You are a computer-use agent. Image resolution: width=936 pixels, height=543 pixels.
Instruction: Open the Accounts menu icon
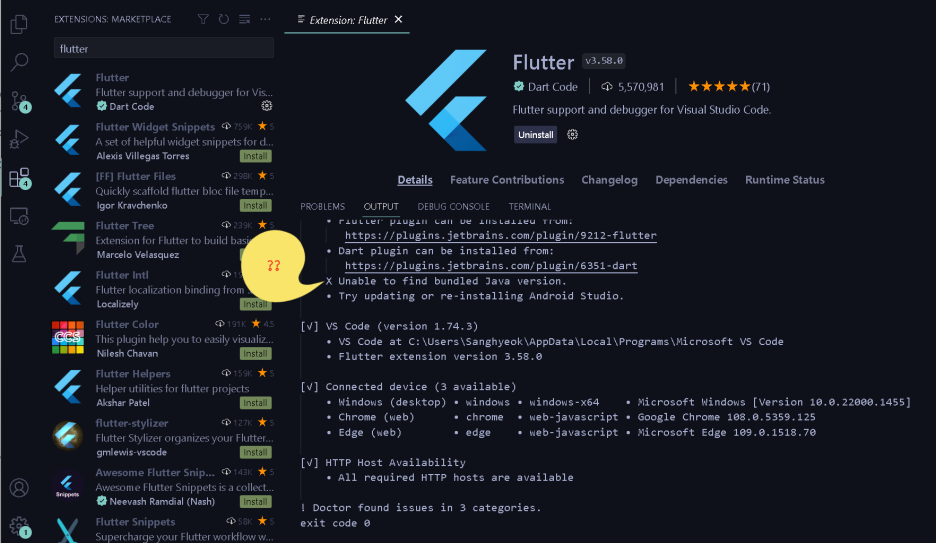pos(19,488)
